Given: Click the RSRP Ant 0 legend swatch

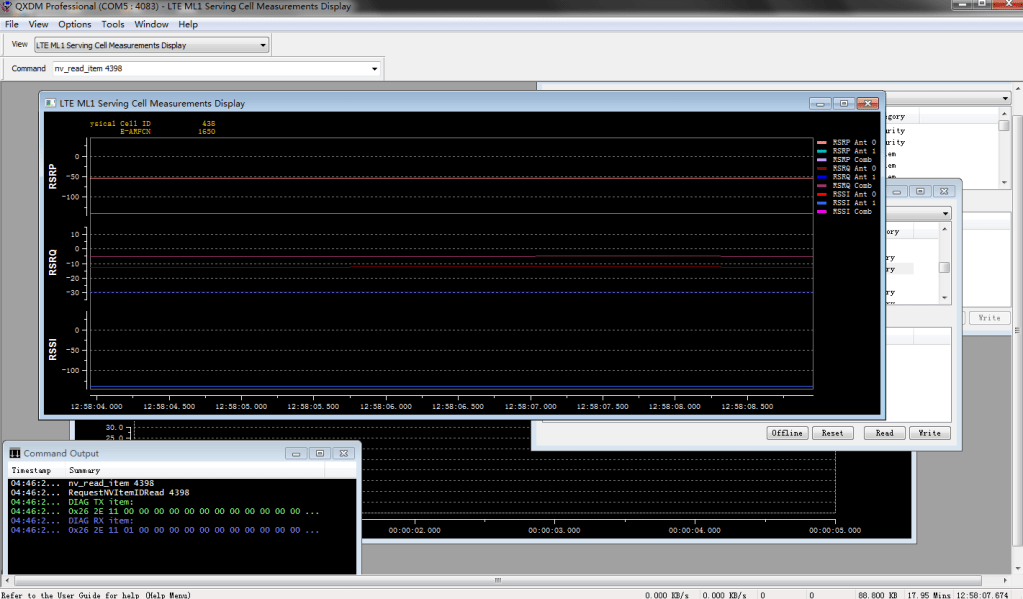Looking at the screenshot, I should click(x=823, y=143).
